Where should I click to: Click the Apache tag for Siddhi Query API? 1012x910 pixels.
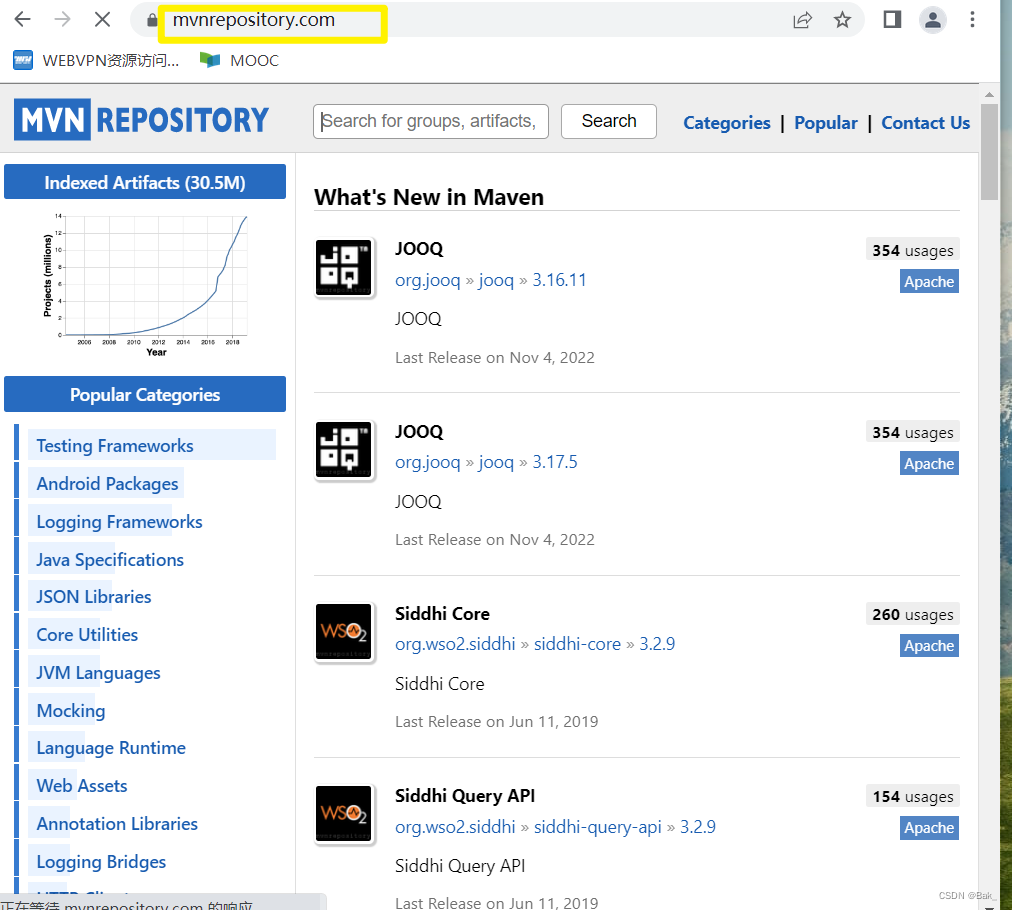[x=929, y=827]
